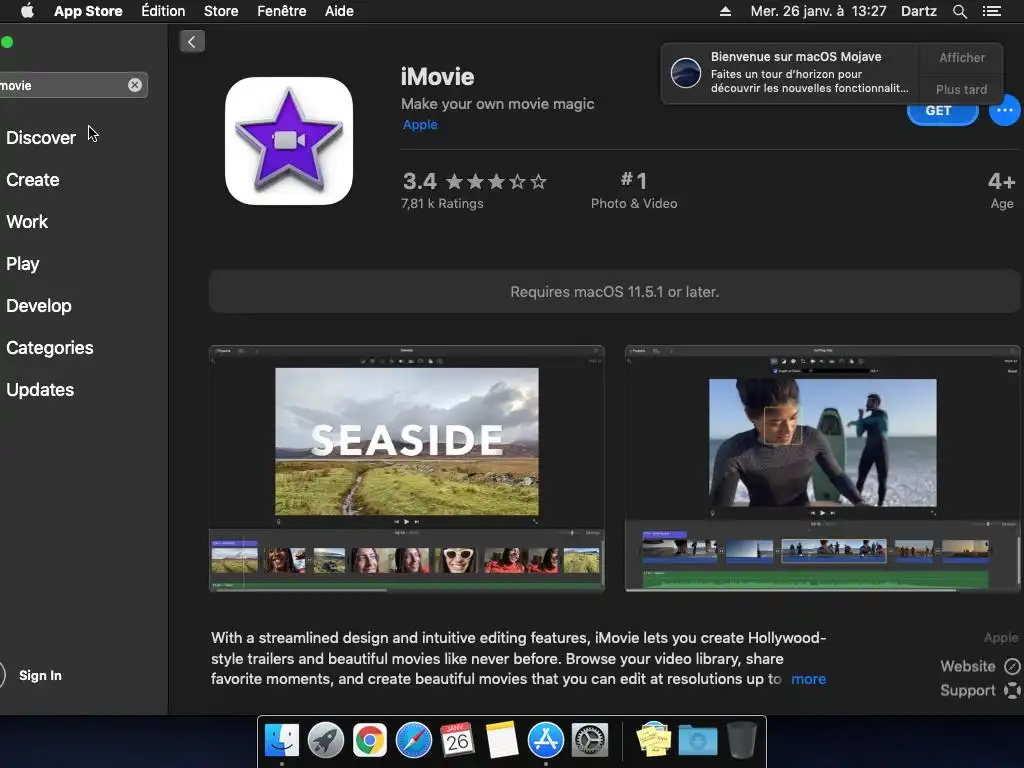Open the SEASIDE screenshot thumbnail
Viewport: 1024px width, 768px height.
(406, 468)
